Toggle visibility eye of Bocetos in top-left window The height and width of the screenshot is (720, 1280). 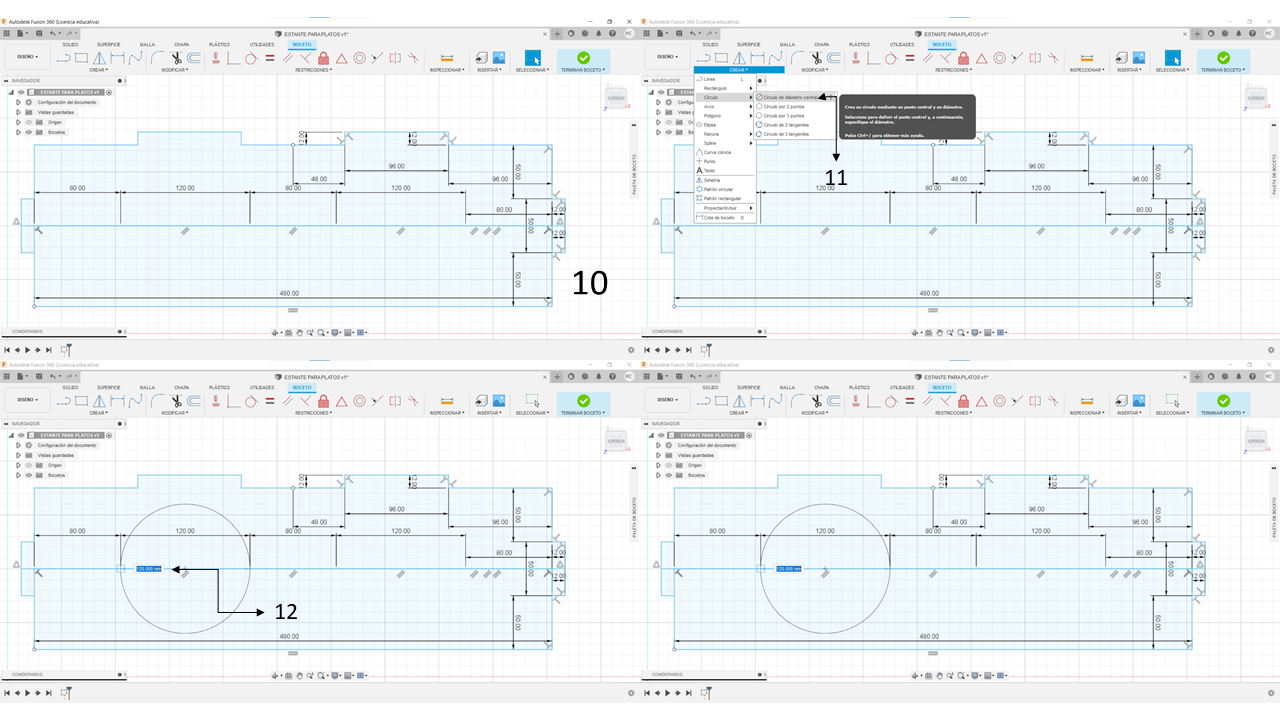[28, 132]
